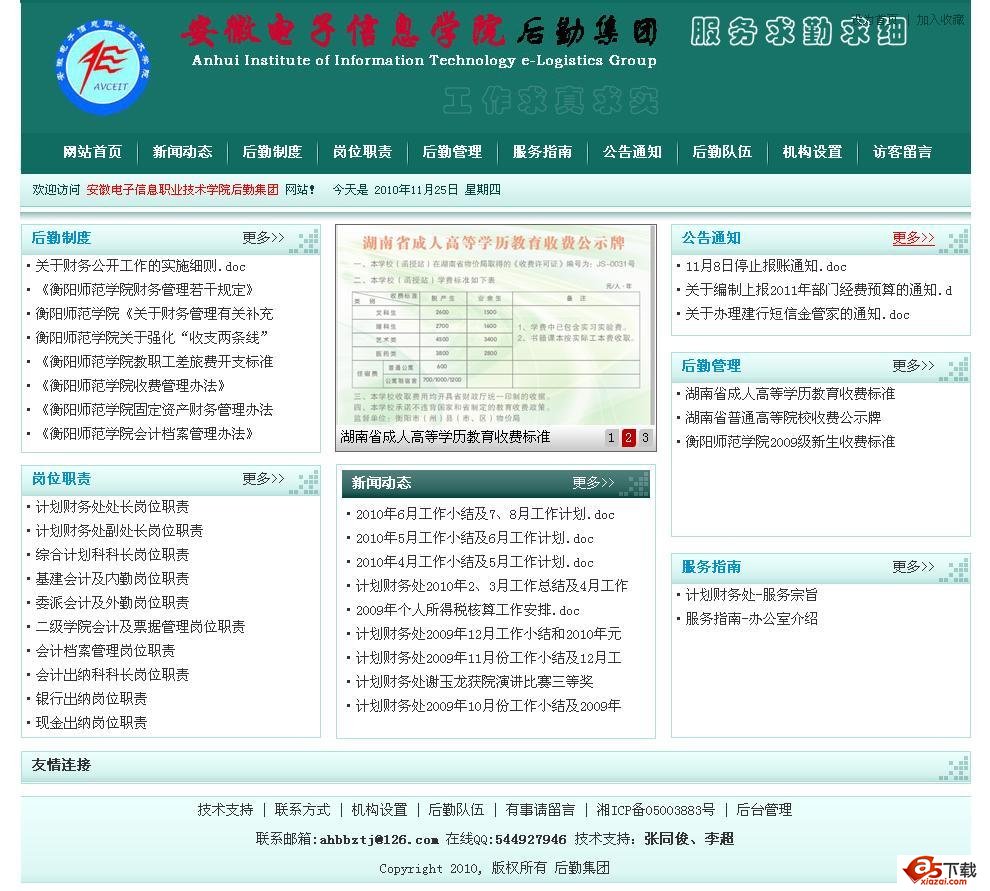This screenshot has width=990, height=891.
Task: Open 委派会计及外勤岗位职责
Action: point(112,602)
